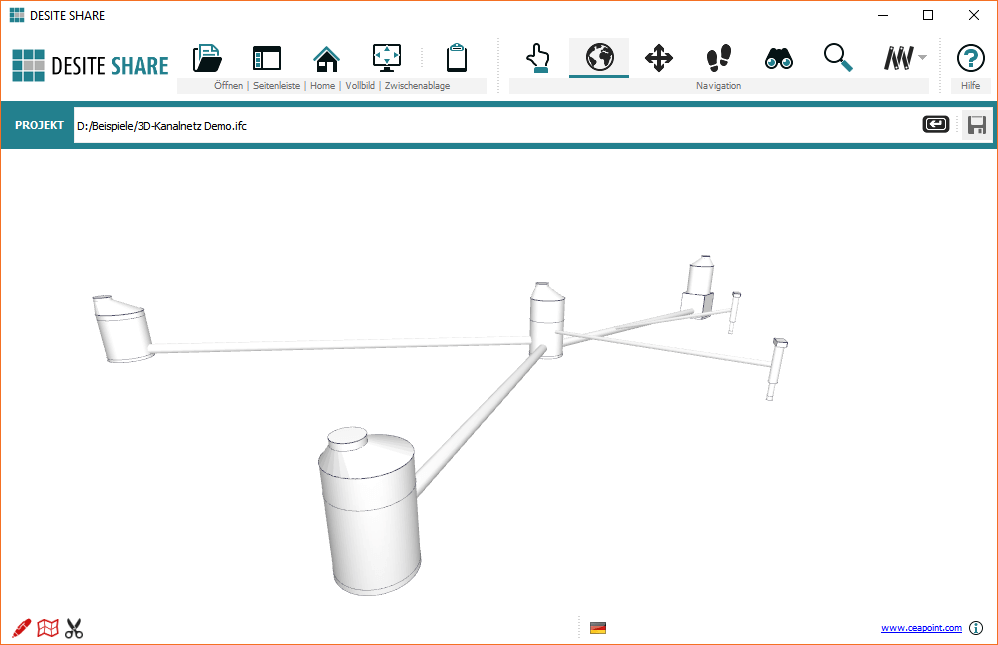Toggle the Seitenleiste sidebar panel
998x645 pixels.
(x=267, y=58)
